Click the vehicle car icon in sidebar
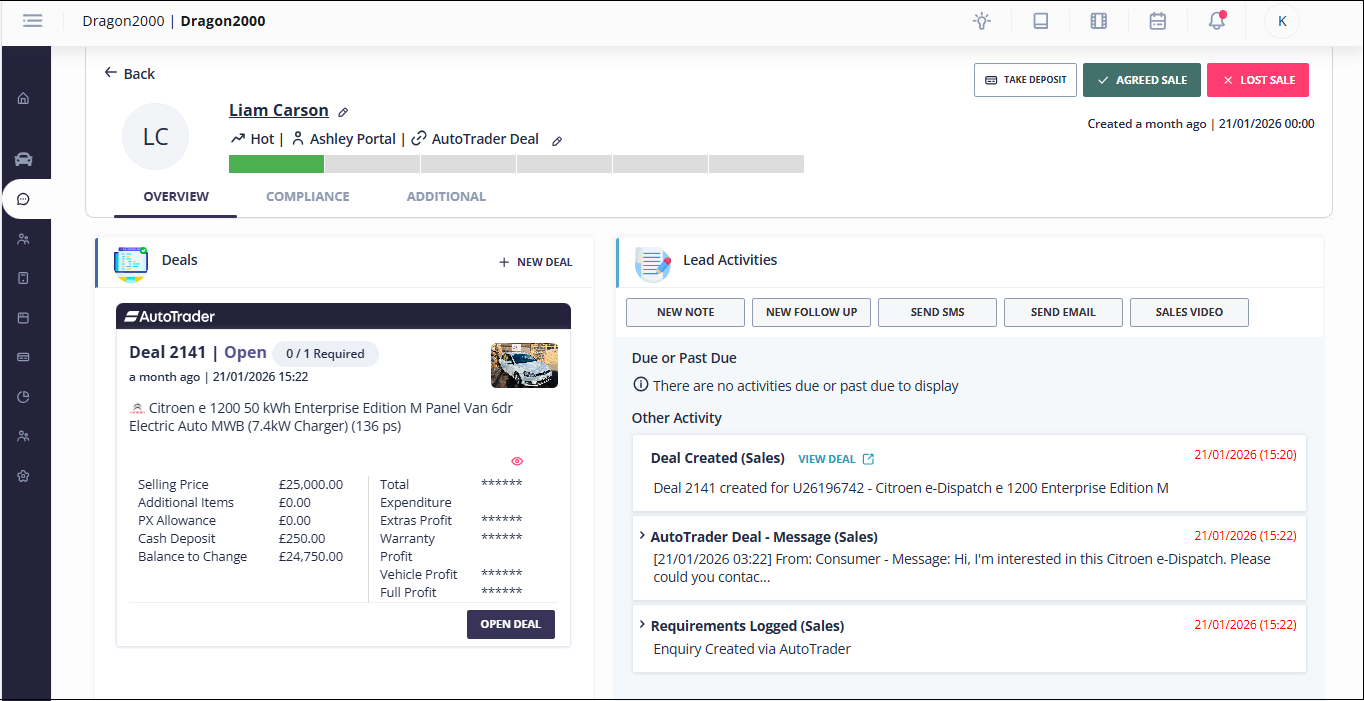 coord(24,159)
